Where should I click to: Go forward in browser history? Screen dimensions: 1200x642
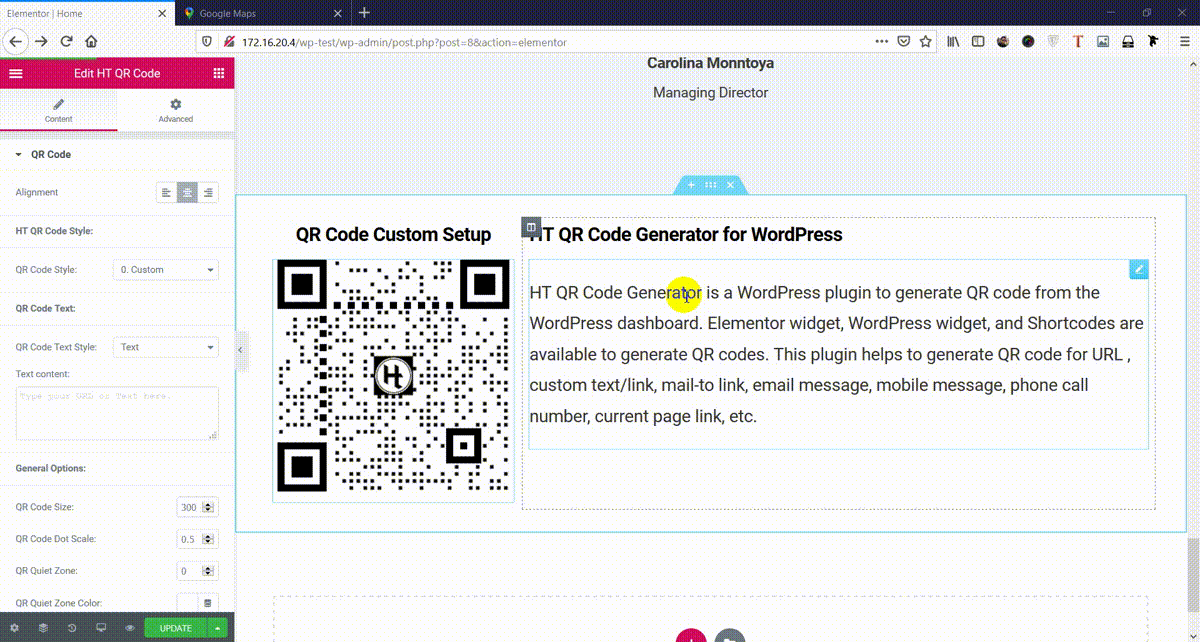[41, 42]
